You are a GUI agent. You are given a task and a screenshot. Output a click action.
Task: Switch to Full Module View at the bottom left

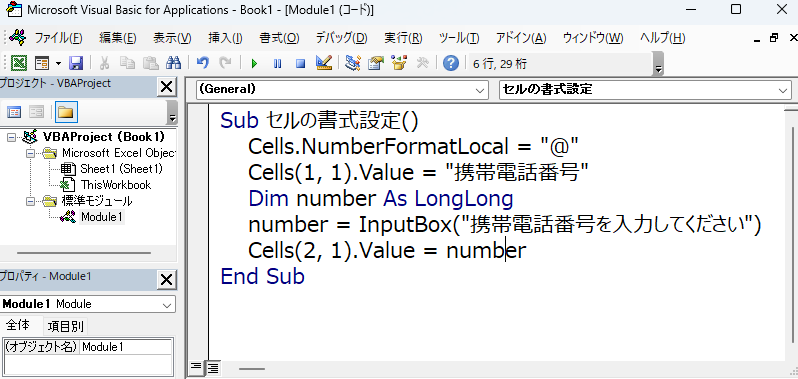tap(213, 367)
